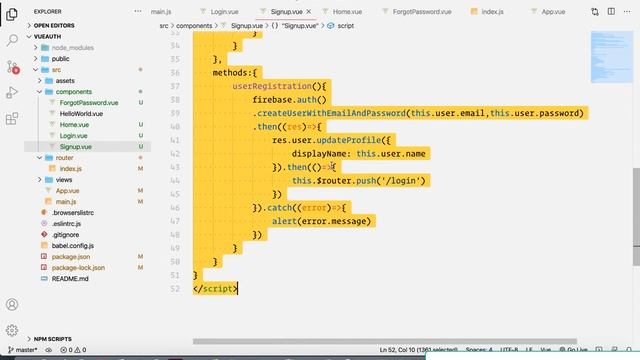Close the Signup.vue tab

click(x=309, y=11)
